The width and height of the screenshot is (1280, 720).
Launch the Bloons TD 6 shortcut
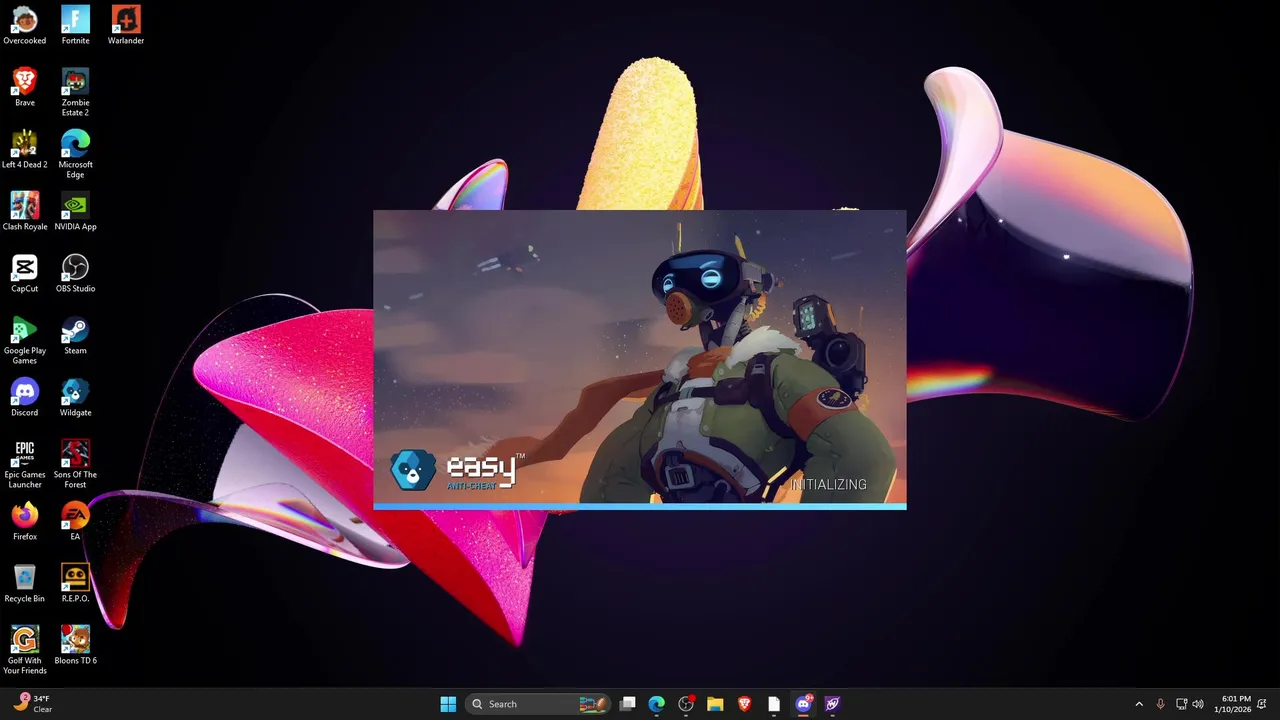75,645
